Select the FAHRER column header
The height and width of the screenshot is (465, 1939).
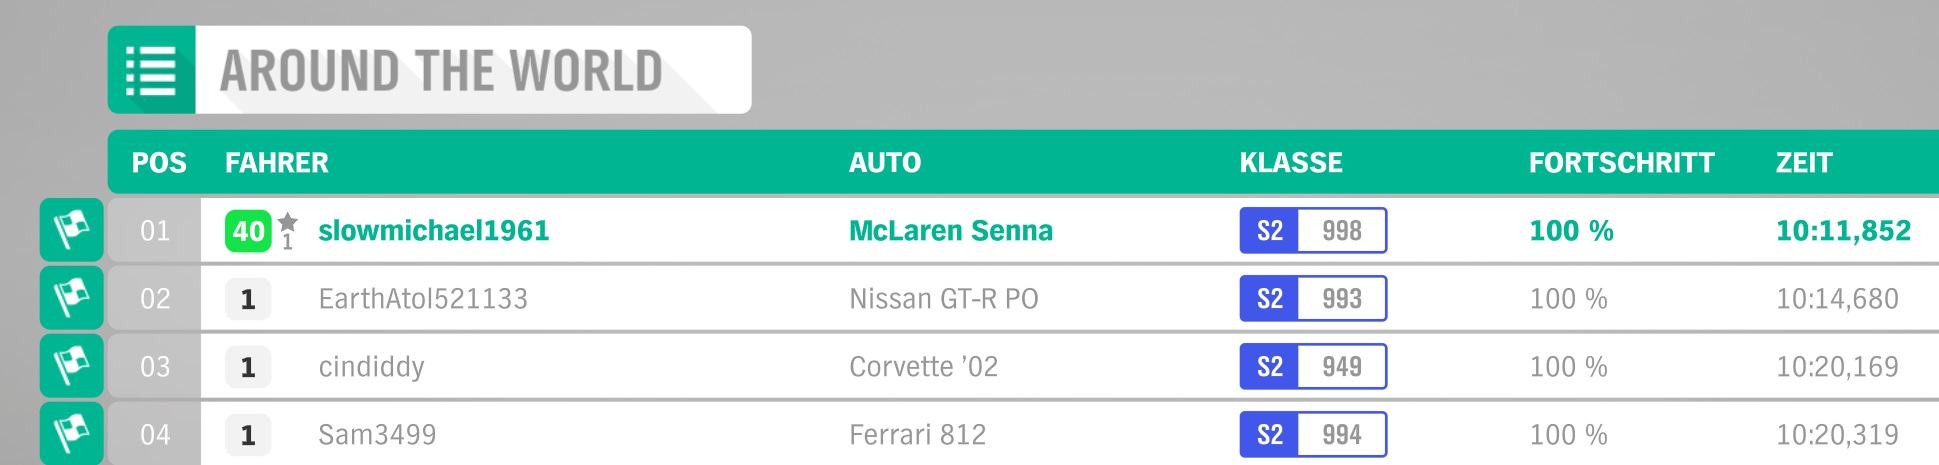point(277,163)
